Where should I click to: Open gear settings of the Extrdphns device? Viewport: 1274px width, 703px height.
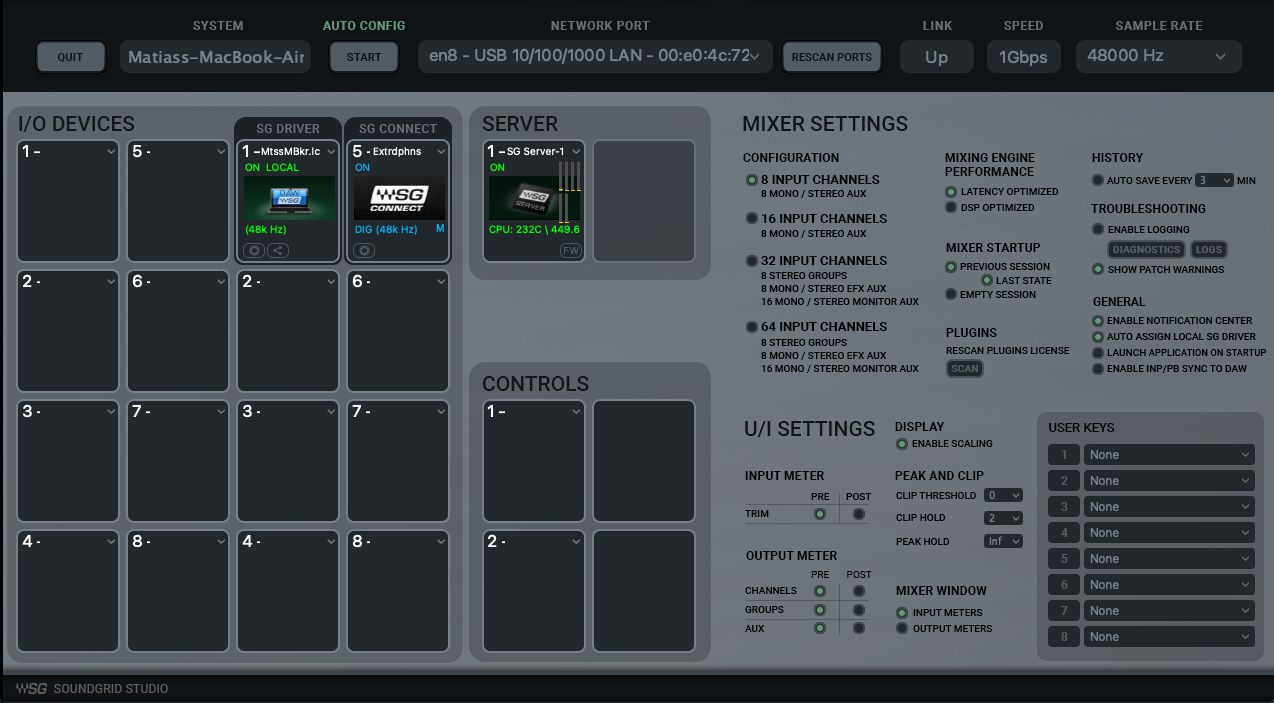coord(365,250)
